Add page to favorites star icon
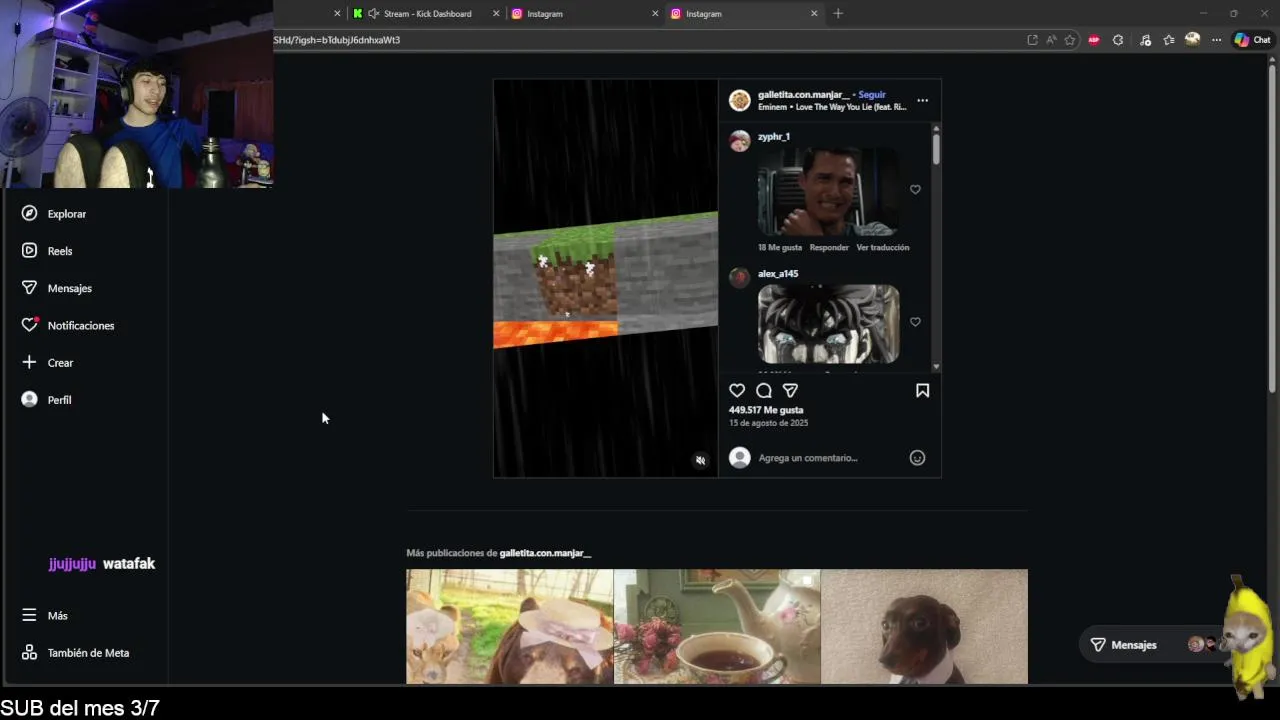The image size is (1280, 720). click(x=1070, y=40)
